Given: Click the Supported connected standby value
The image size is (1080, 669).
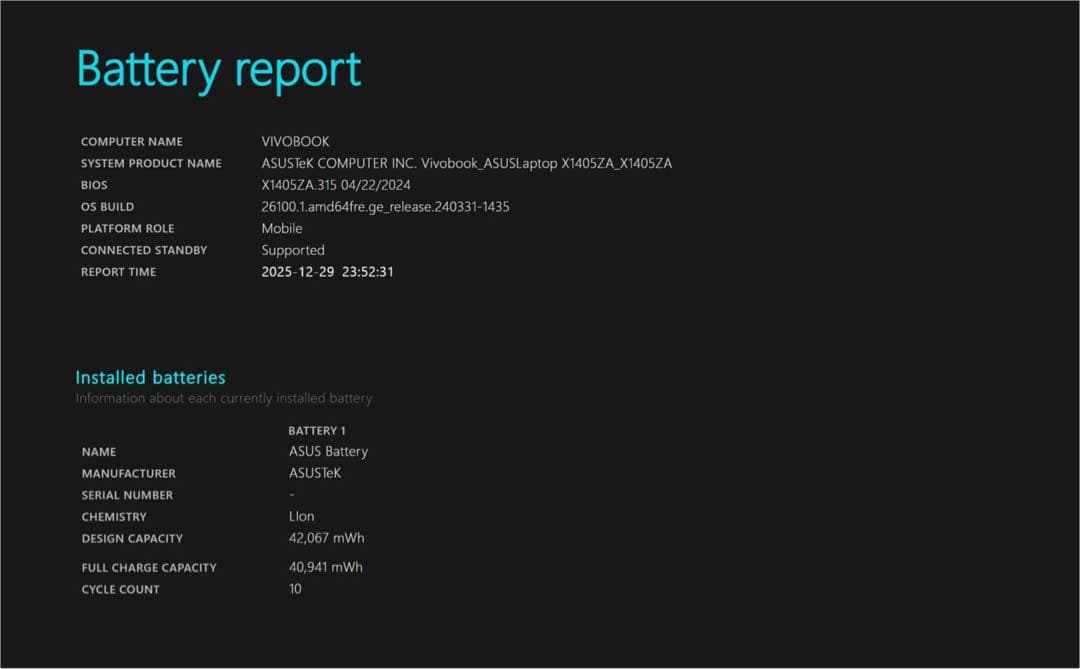Looking at the screenshot, I should (293, 250).
